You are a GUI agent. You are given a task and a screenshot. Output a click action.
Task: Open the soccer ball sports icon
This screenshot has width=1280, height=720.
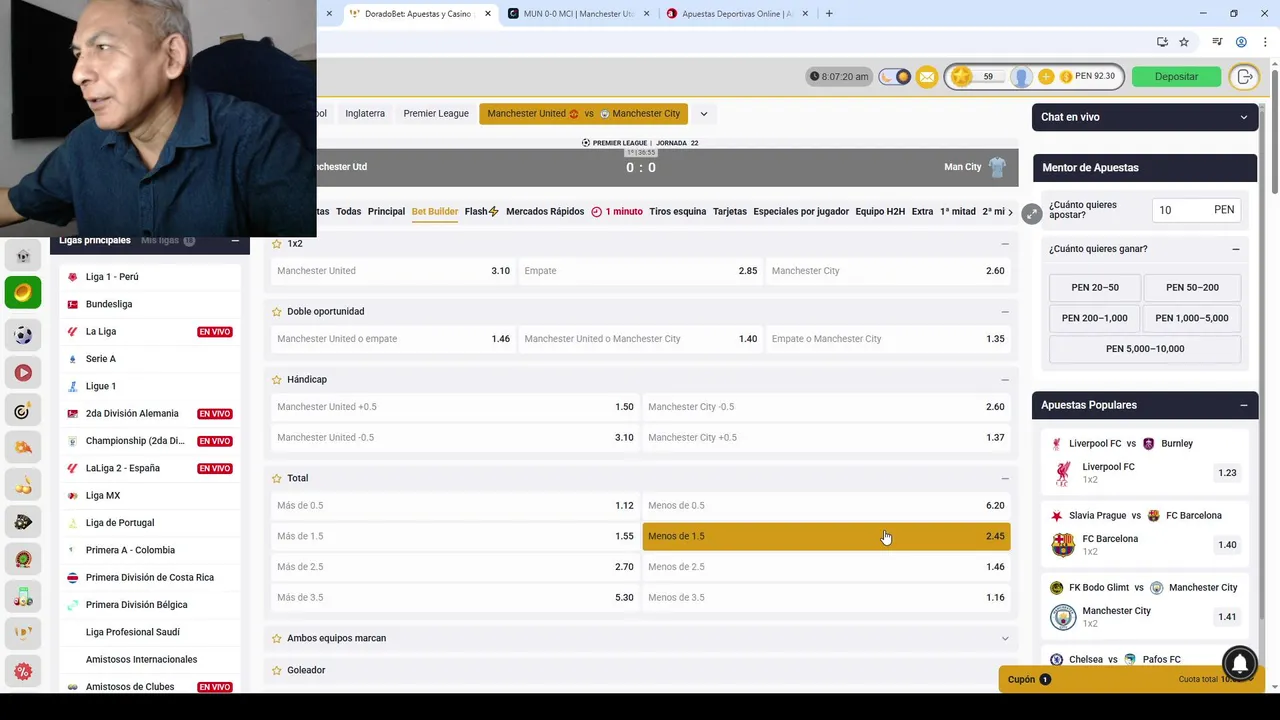(23, 335)
